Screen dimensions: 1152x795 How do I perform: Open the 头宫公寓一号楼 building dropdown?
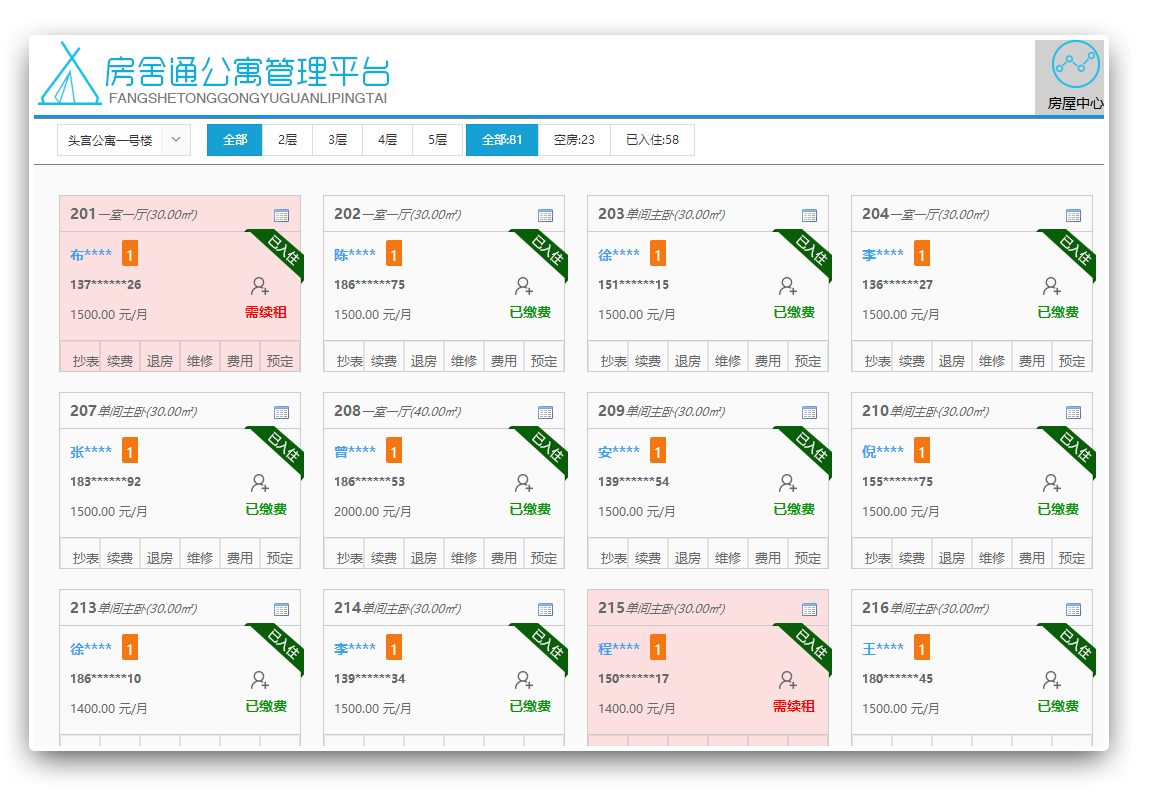[123, 141]
